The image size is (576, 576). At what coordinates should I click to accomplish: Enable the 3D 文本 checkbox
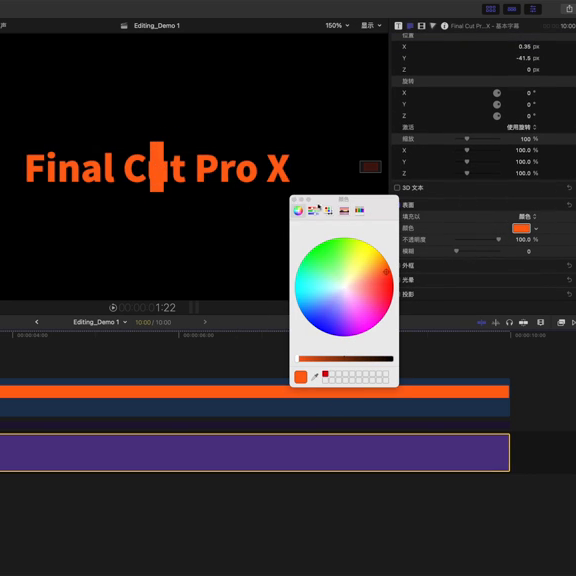(397, 188)
